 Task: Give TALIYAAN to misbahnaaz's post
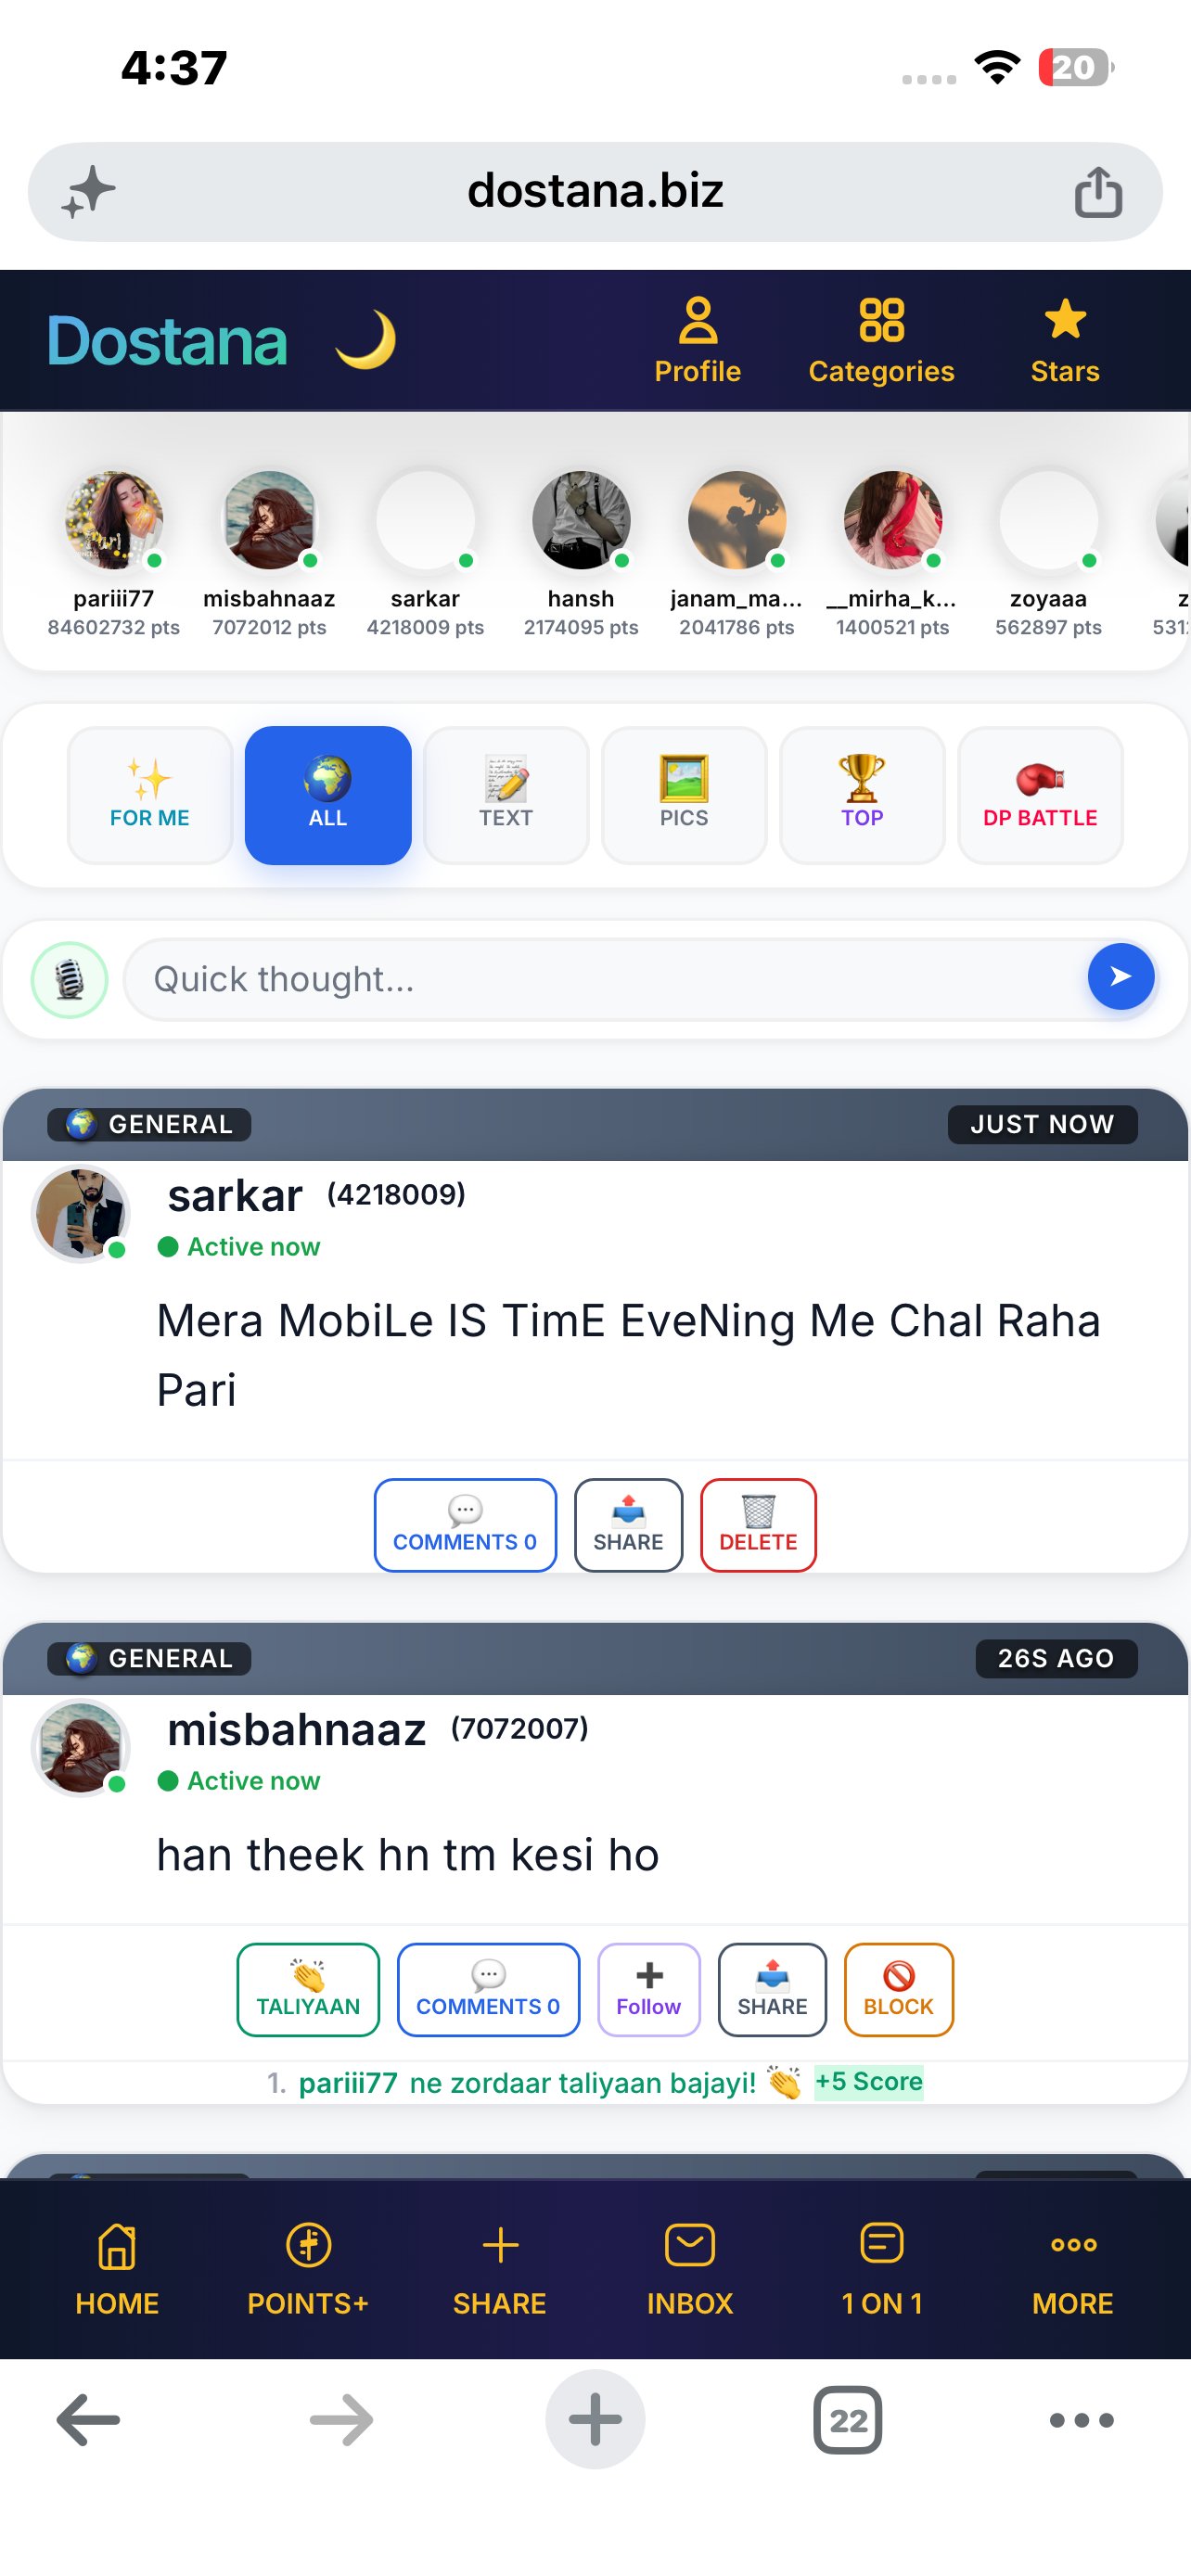click(x=308, y=1989)
